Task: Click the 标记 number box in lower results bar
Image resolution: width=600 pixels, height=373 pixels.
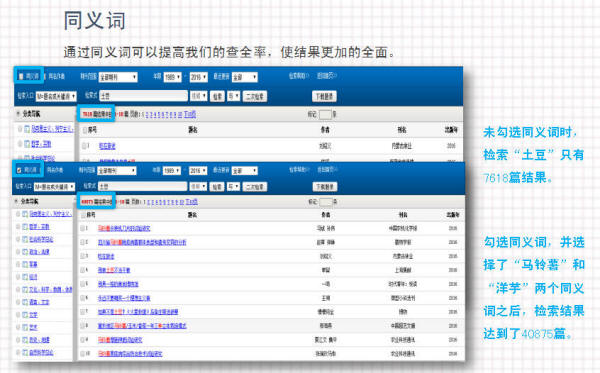Action: click(x=326, y=202)
